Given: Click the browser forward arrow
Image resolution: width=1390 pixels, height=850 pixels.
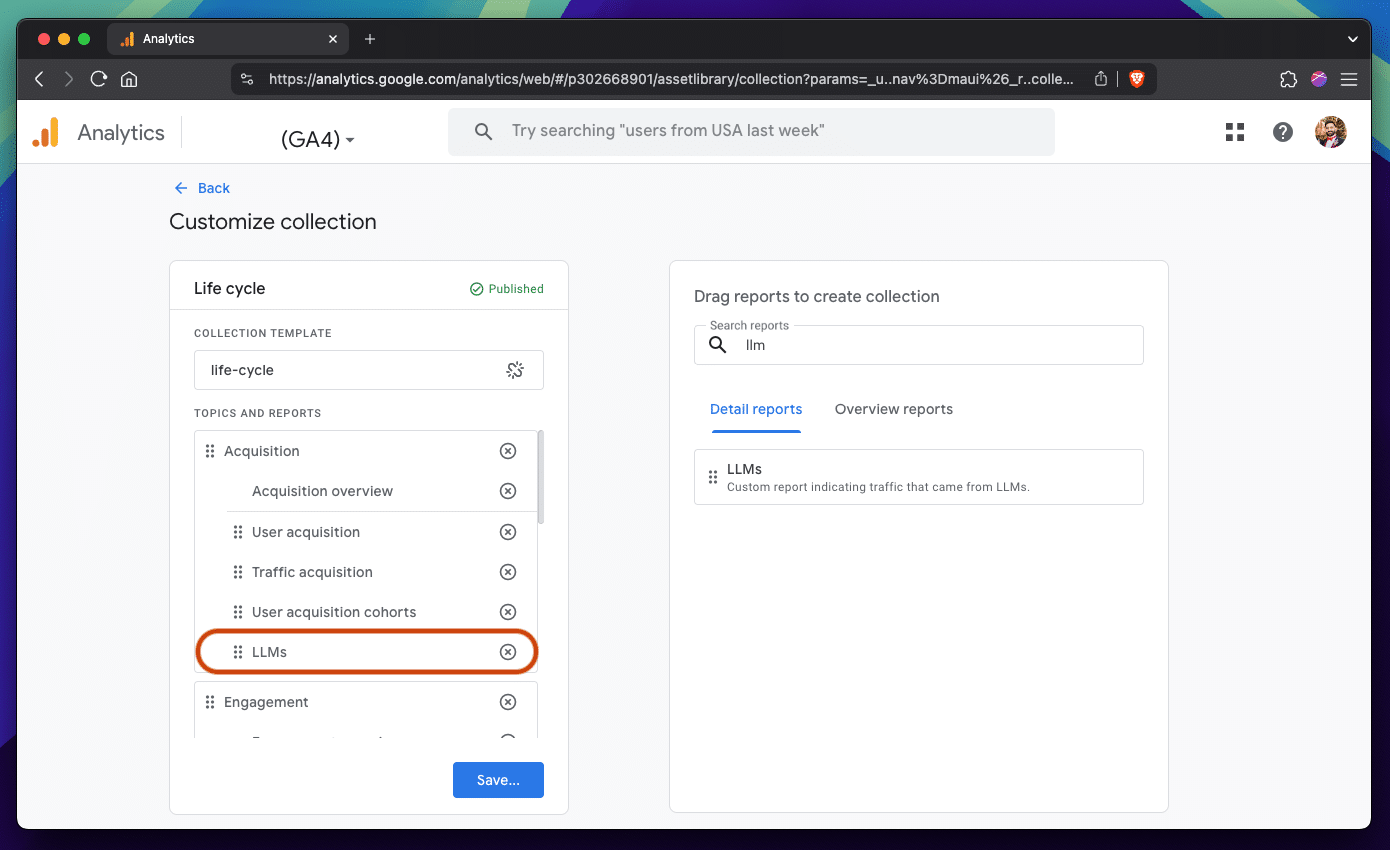Looking at the screenshot, I should pyautogui.click(x=69, y=79).
